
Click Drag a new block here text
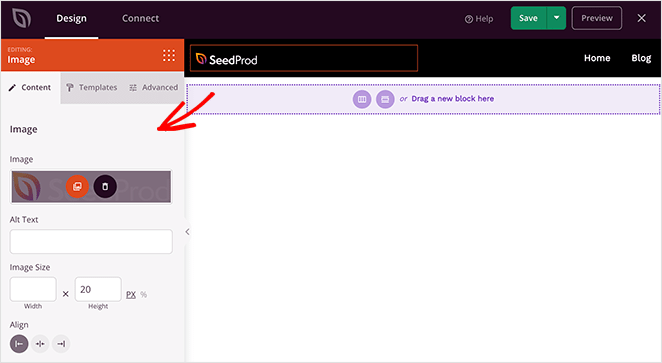coord(453,99)
